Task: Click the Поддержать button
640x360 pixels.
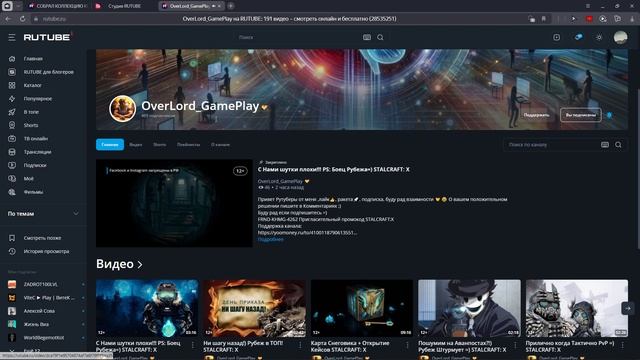Action: tap(536, 115)
